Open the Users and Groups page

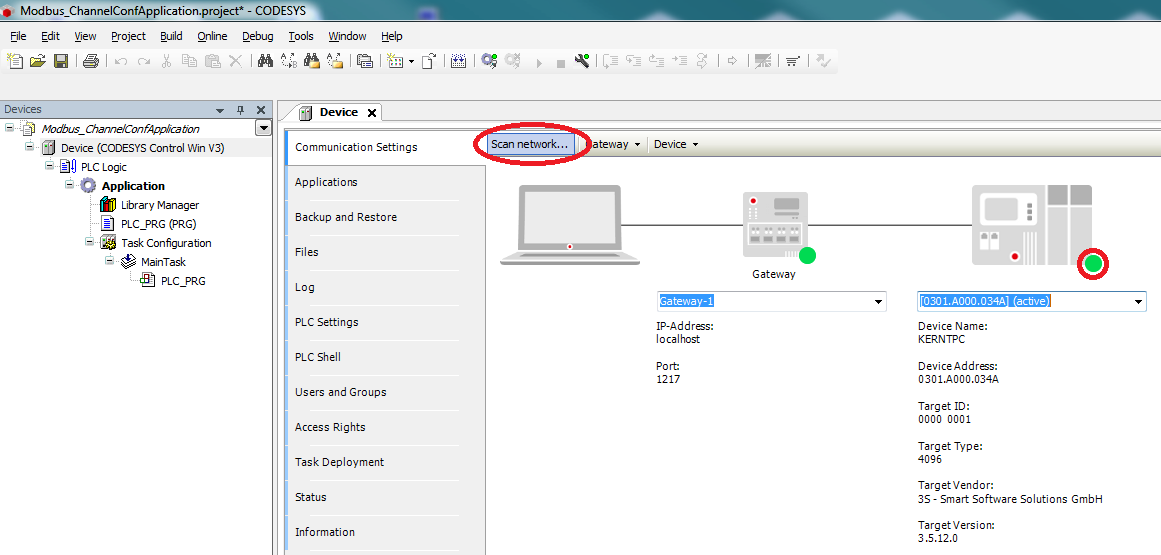tap(340, 392)
